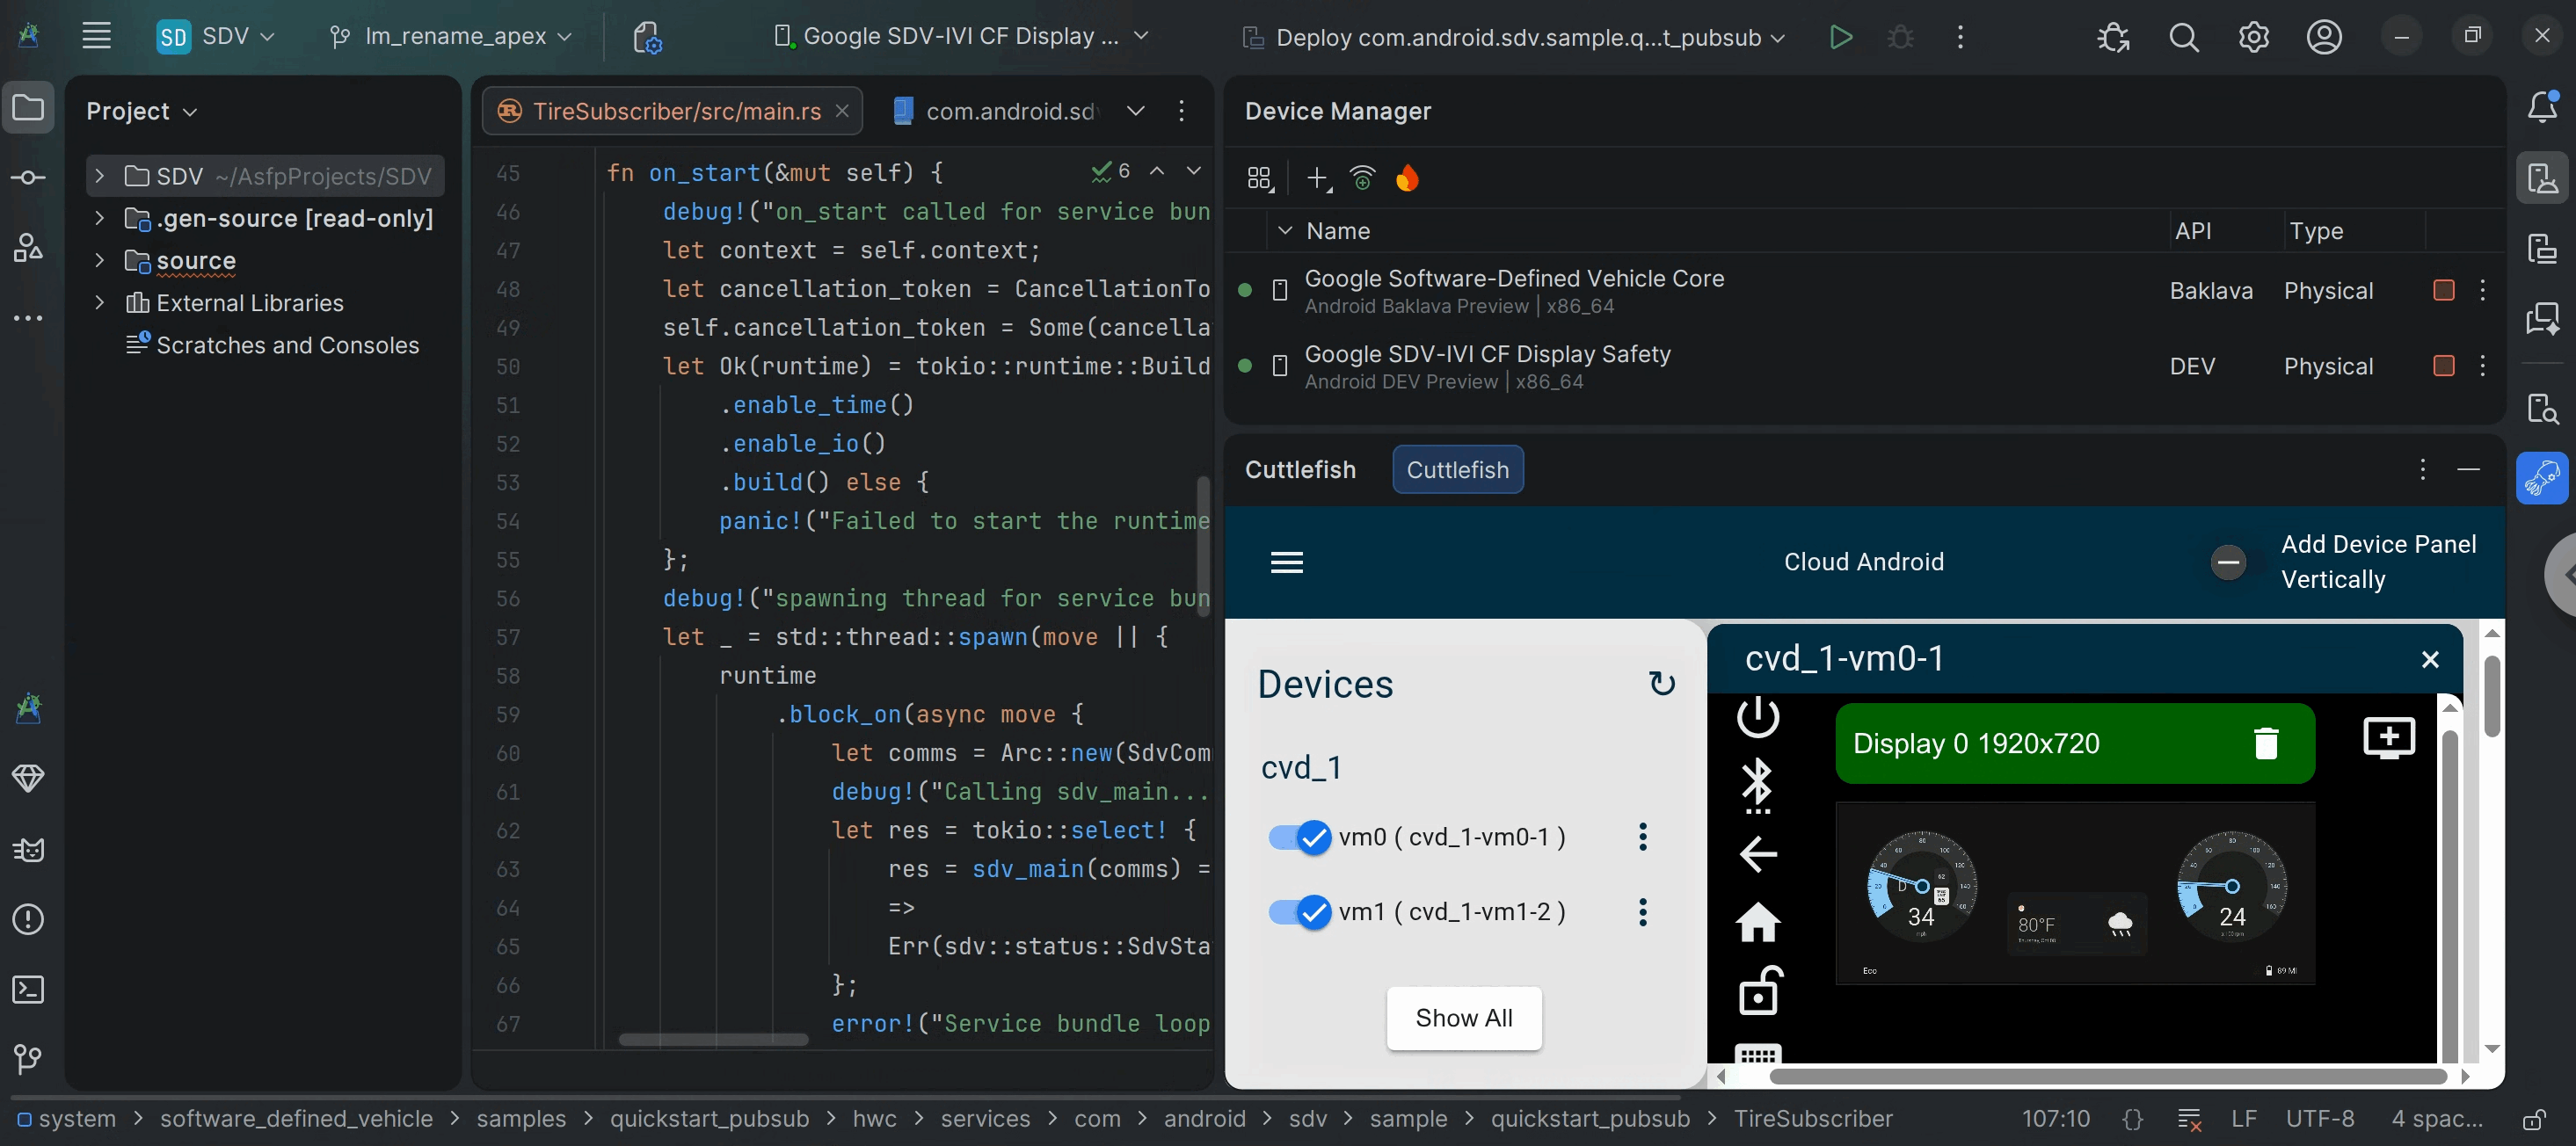Click the Run button in top toolbar
Screen dimensions: 2576x1146
click(1840, 37)
